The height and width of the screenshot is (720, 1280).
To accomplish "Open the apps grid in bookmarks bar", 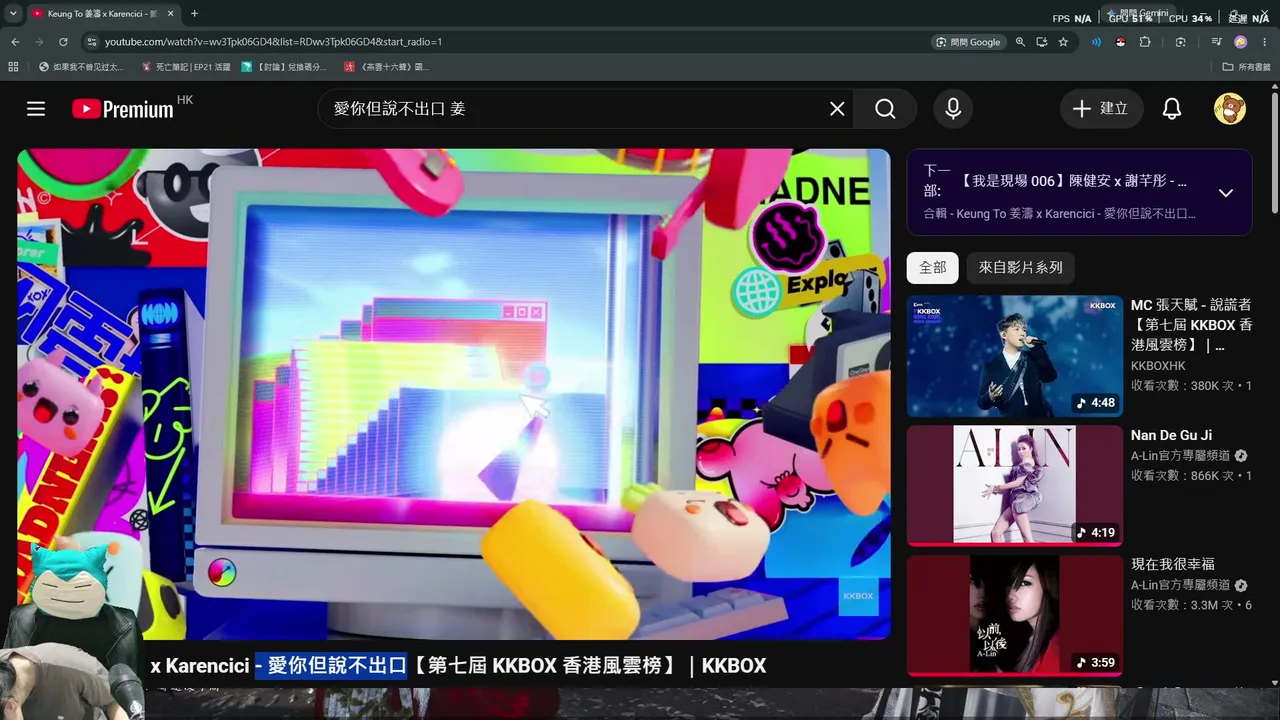I will click(x=13, y=67).
